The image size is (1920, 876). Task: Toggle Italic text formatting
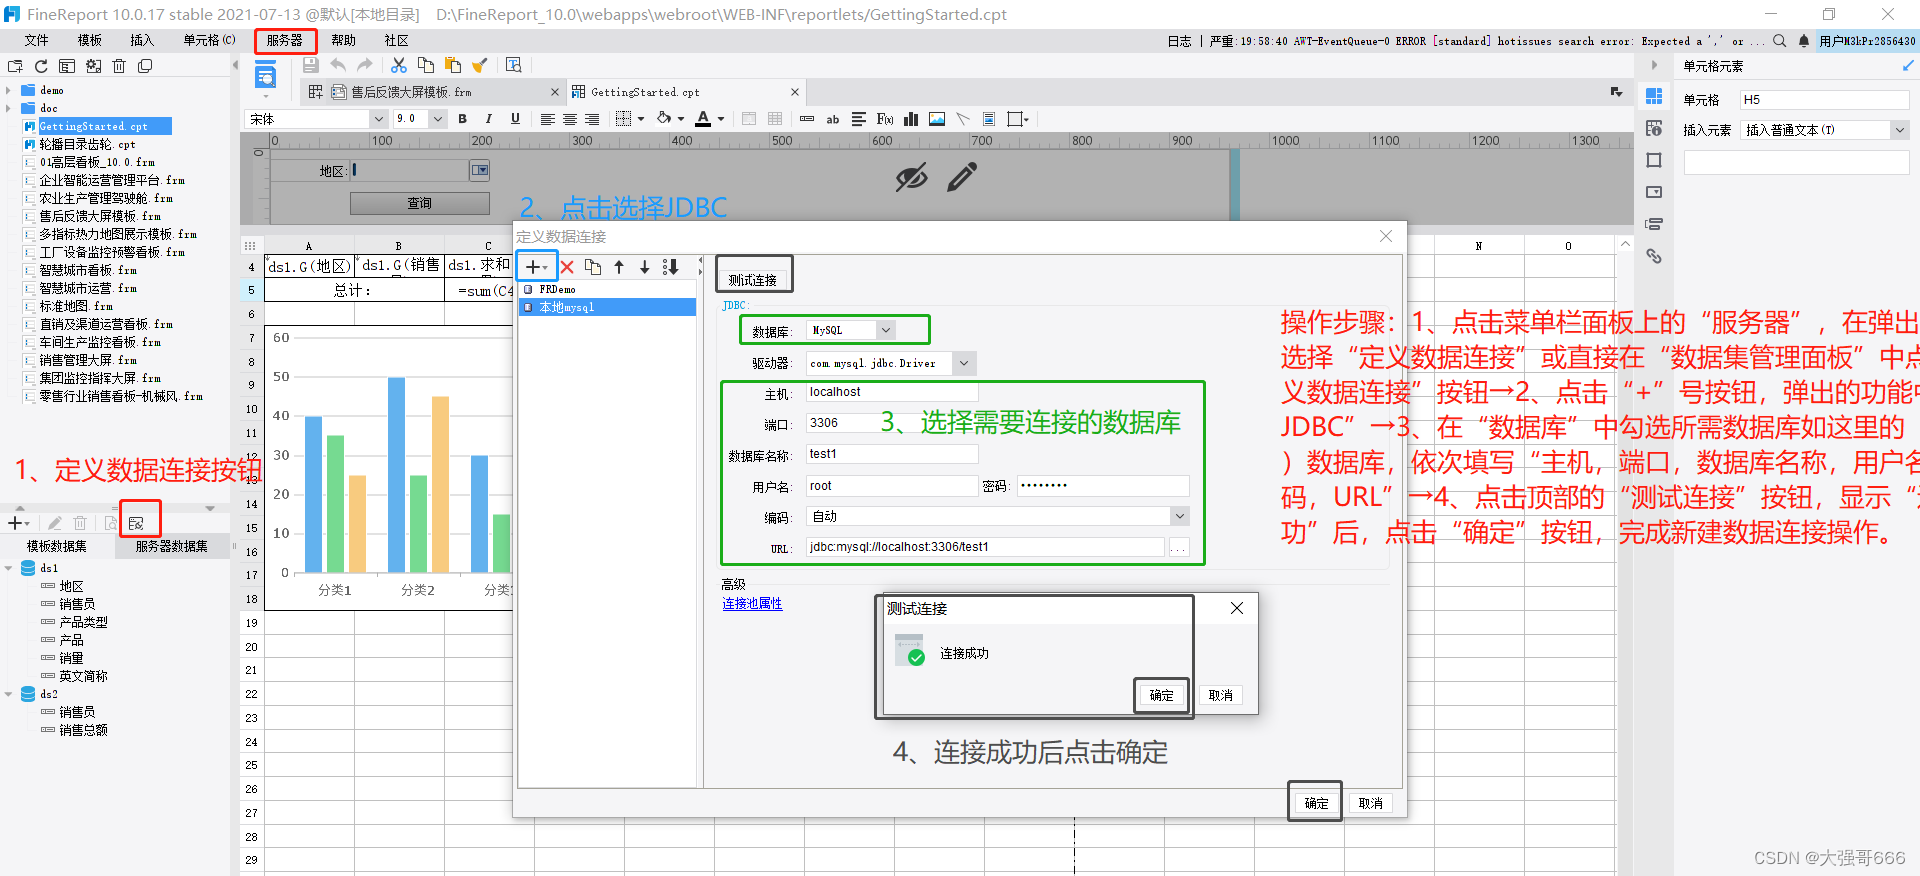pos(488,119)
